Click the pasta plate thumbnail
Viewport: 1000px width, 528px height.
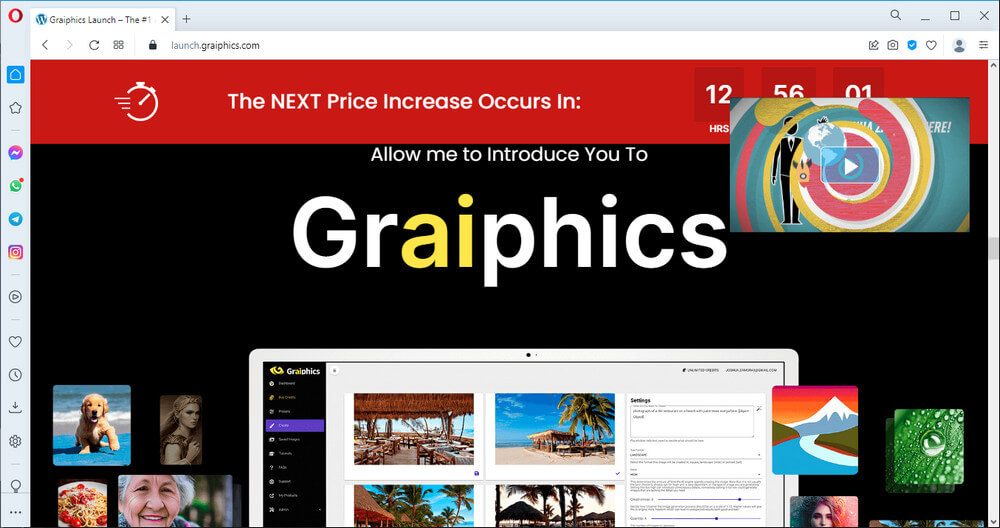click(82, 504)
